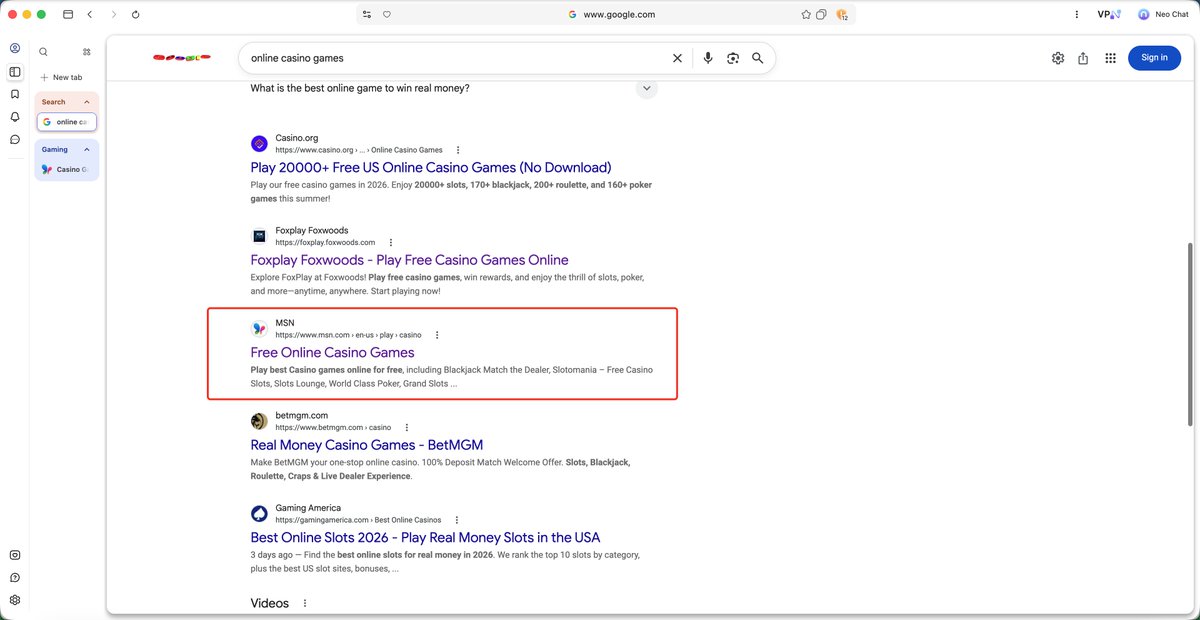1200x620 pixels.
Task: Select the Gaming tab group label
Action: click(55, 149)
